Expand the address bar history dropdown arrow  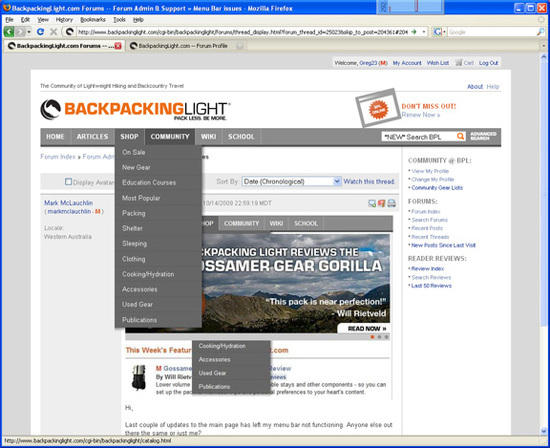pyautogui.click(x=424, y=32)
